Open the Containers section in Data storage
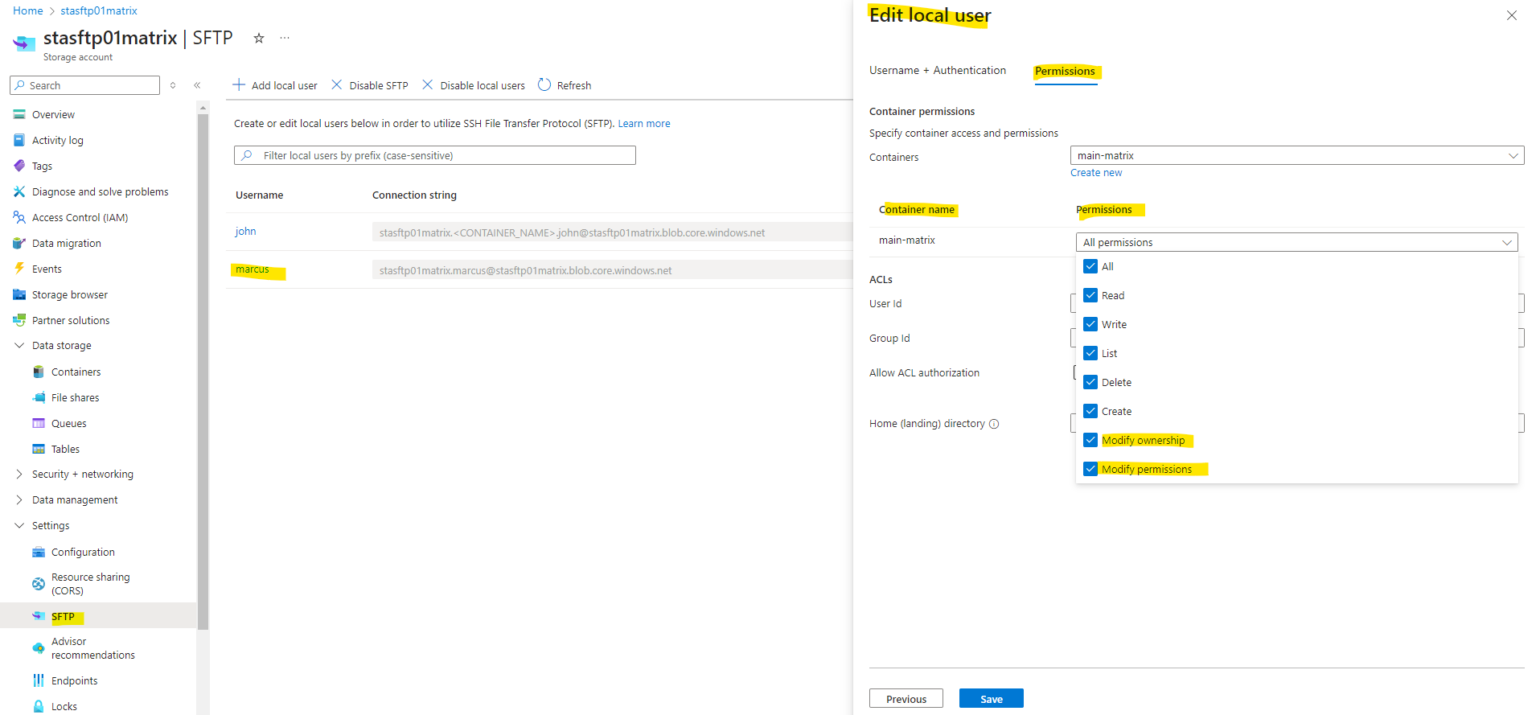This screenshot has height=715, width=1536. 77,371
